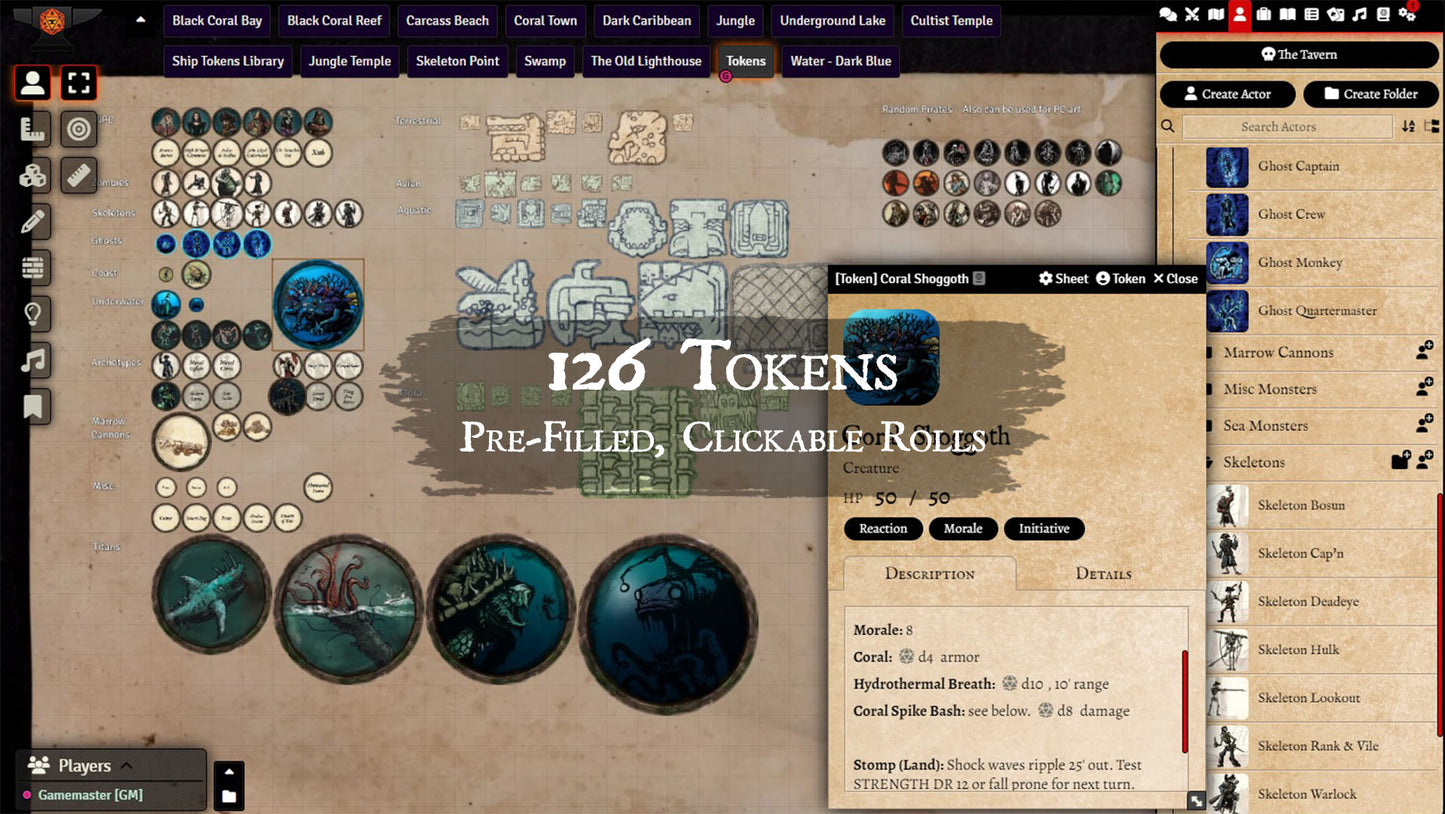Toggle the fullscreen select tool

coord(79,82)
